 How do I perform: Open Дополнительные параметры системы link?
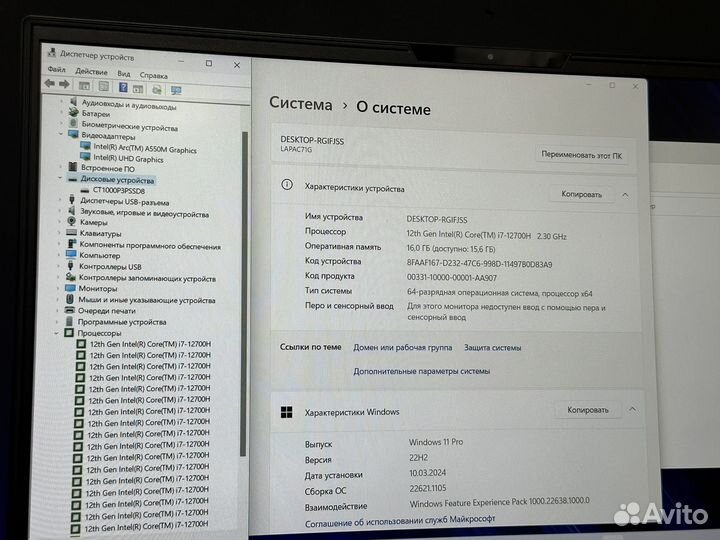(x=422, y=371)
